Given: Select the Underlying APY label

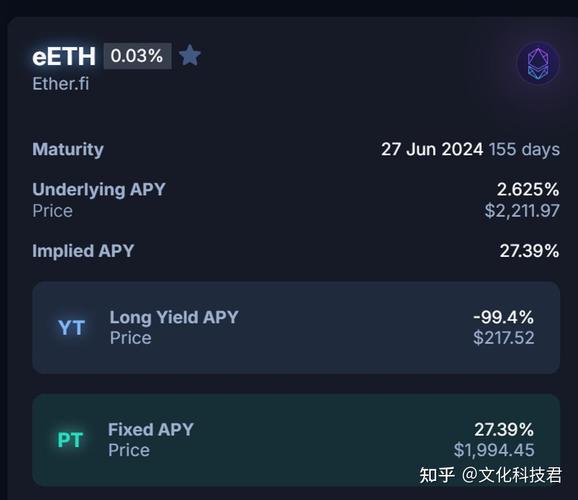Looking at the screenshot, I should pyautogui.click(x=99, y=190).
